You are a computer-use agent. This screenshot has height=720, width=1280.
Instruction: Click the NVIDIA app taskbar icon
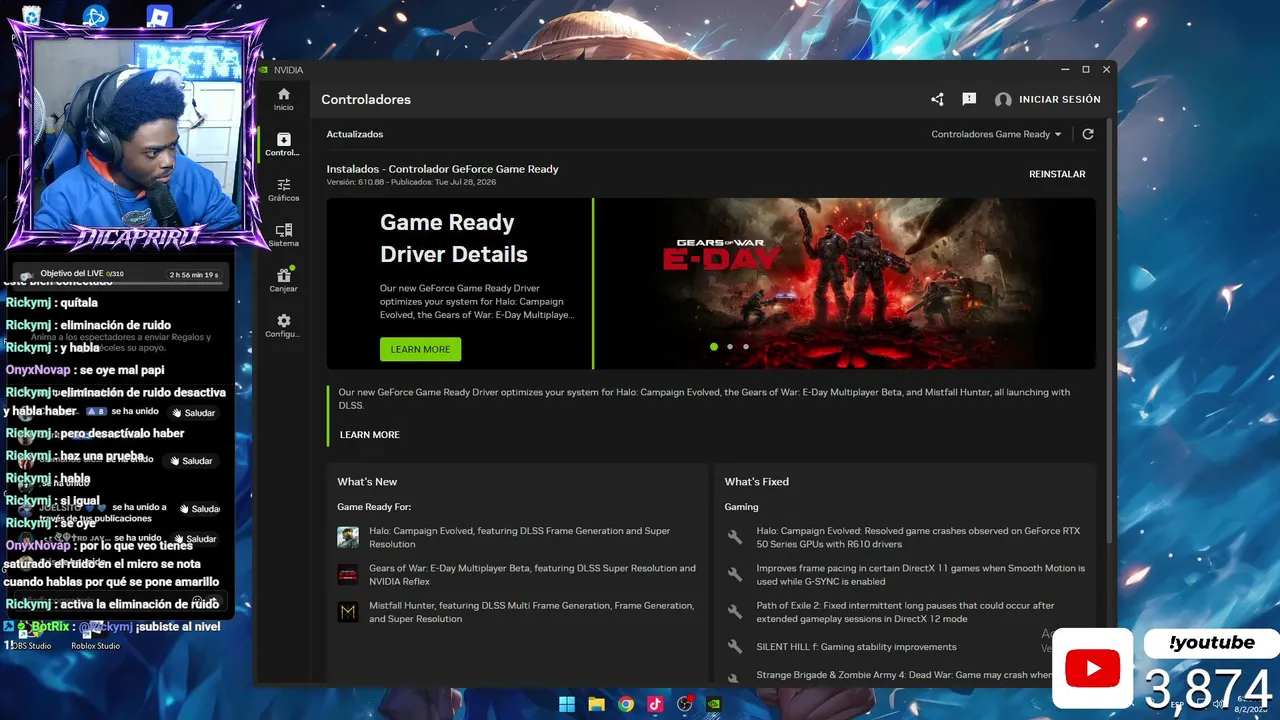714,704
